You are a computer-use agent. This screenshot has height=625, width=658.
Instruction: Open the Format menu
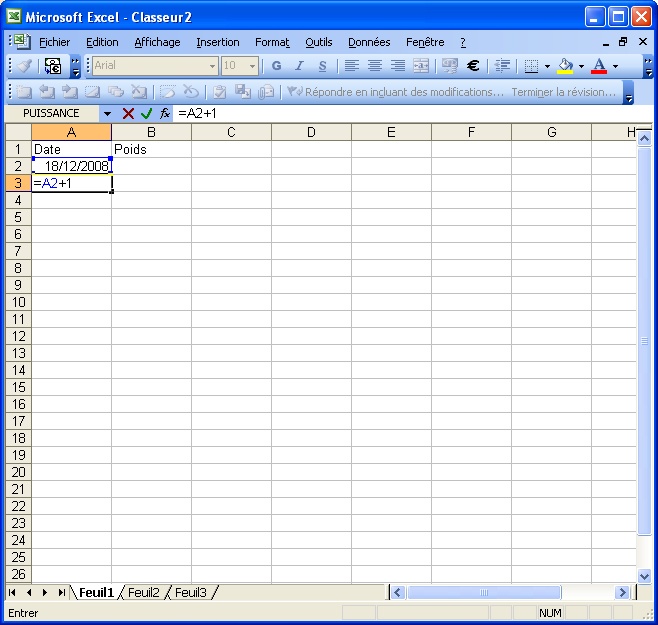click(x=272, y=42)
